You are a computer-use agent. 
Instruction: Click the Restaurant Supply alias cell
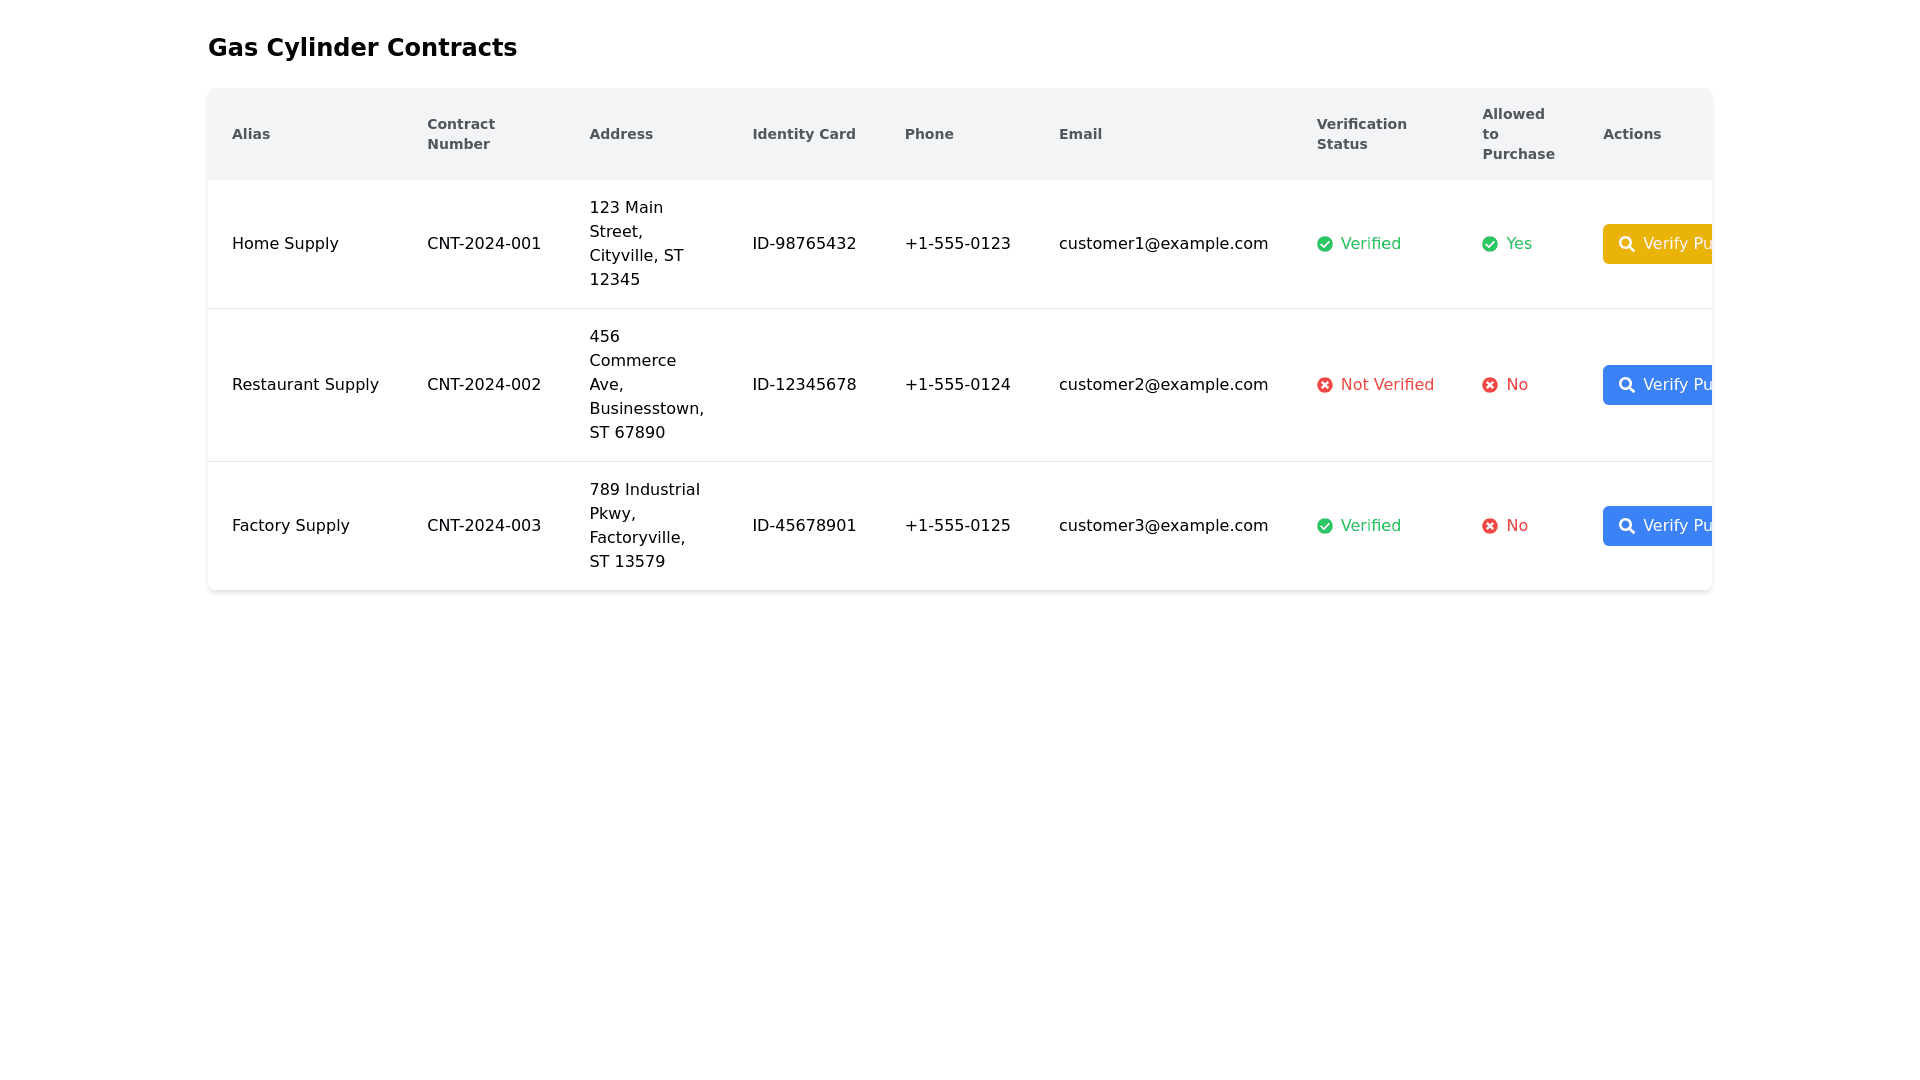click(x=305, y=385)
